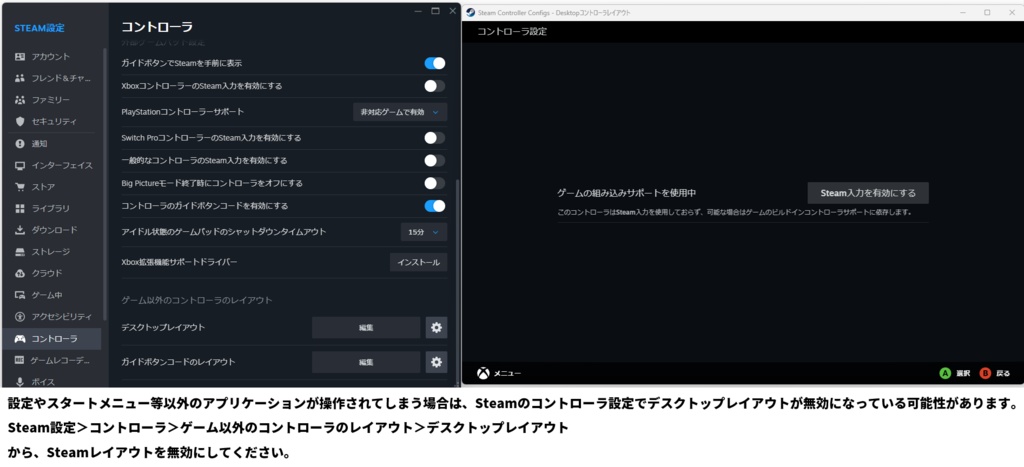Click the Downloads arrow icon
Viewport: 1024px width, 467px height.
coord(20,230)
